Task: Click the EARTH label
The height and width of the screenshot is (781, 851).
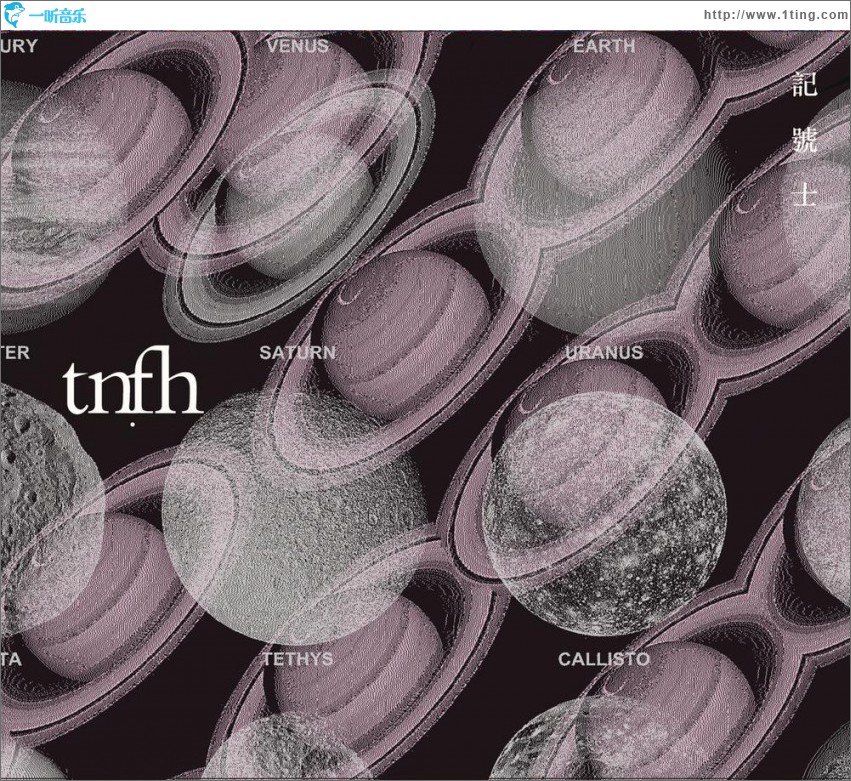Action: 604,46
